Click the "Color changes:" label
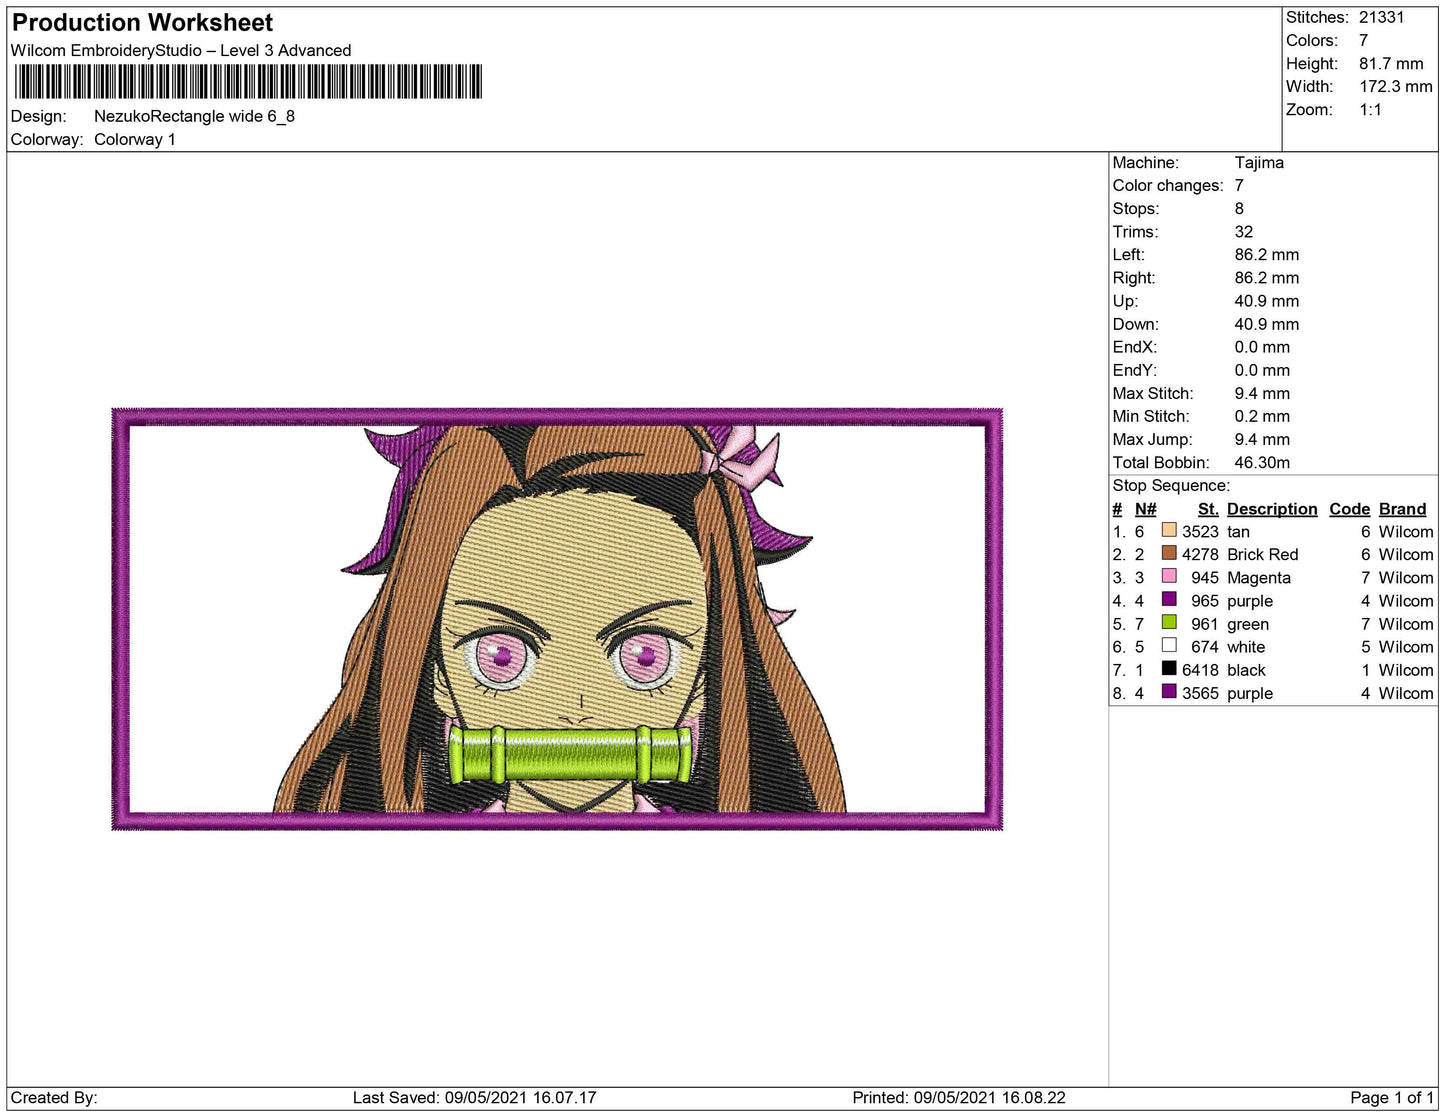Viewport: 1445px width, 1112px height. pyautogui.click(x=1168, y=186)
